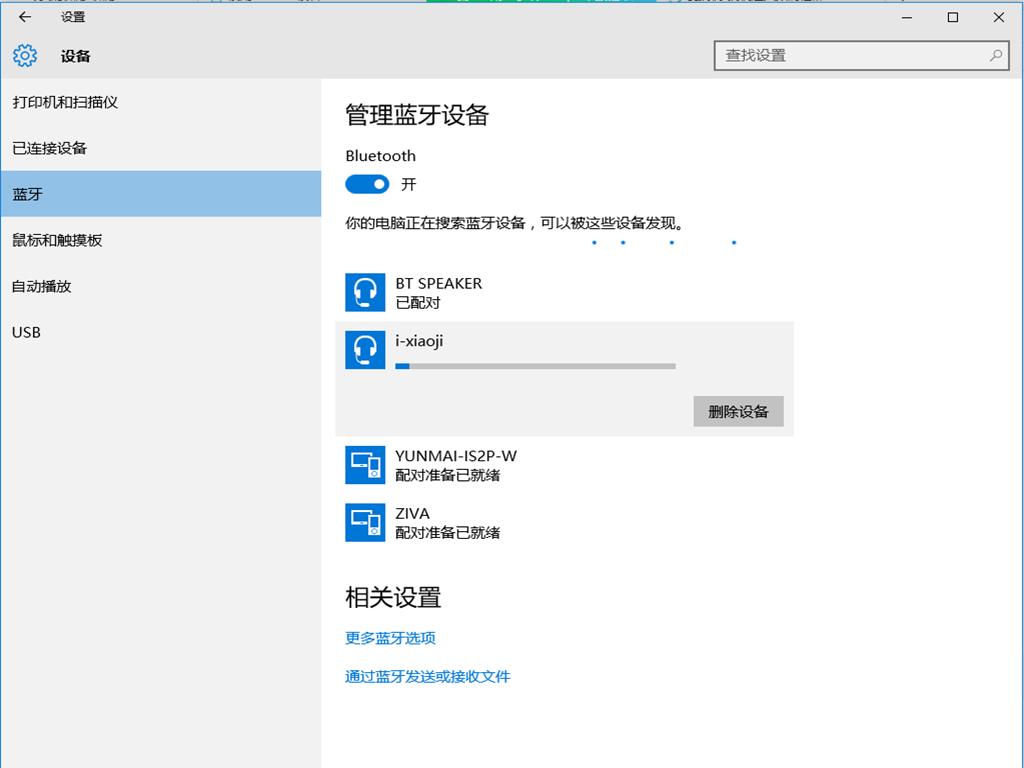Click the i-xiaoji pairing progress bar
This screenshot has height=768, width=1024.
535,366
